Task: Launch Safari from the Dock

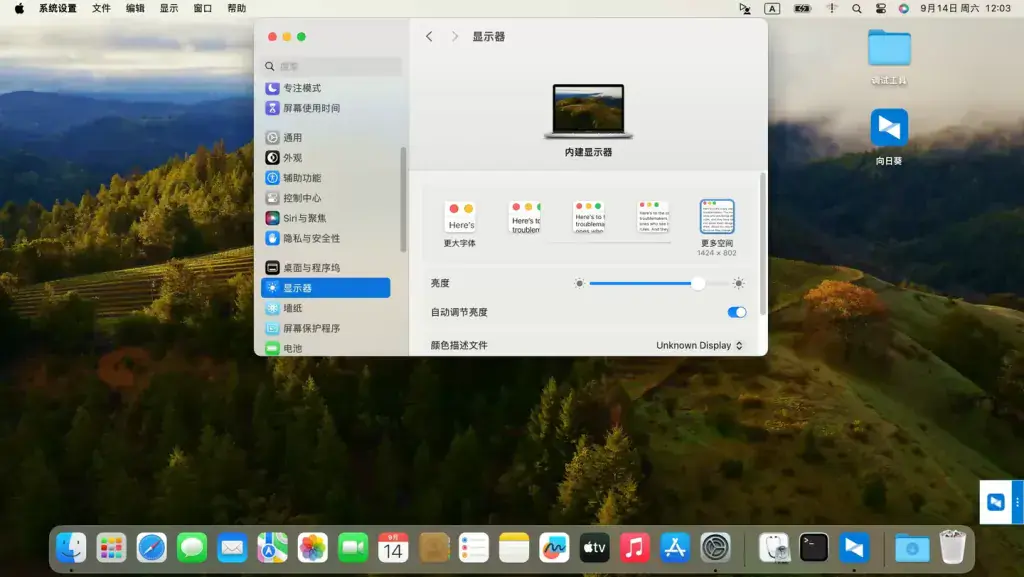Action: tap(152, 548)
